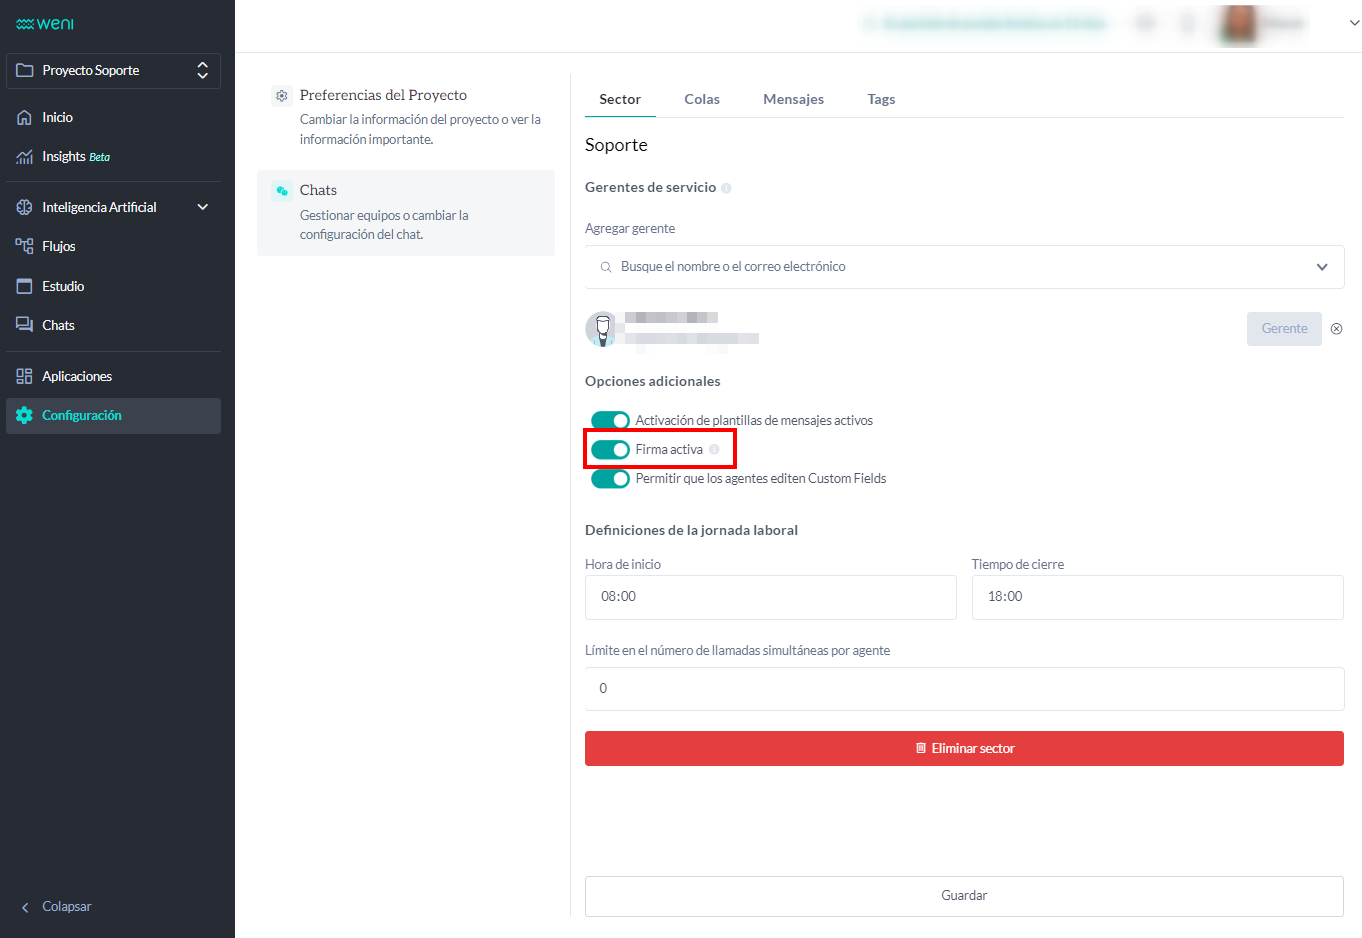Viewport: 1362px width, 938px height.
Task: Open Estudio from the sidebar icon
Action: point(25,286)
